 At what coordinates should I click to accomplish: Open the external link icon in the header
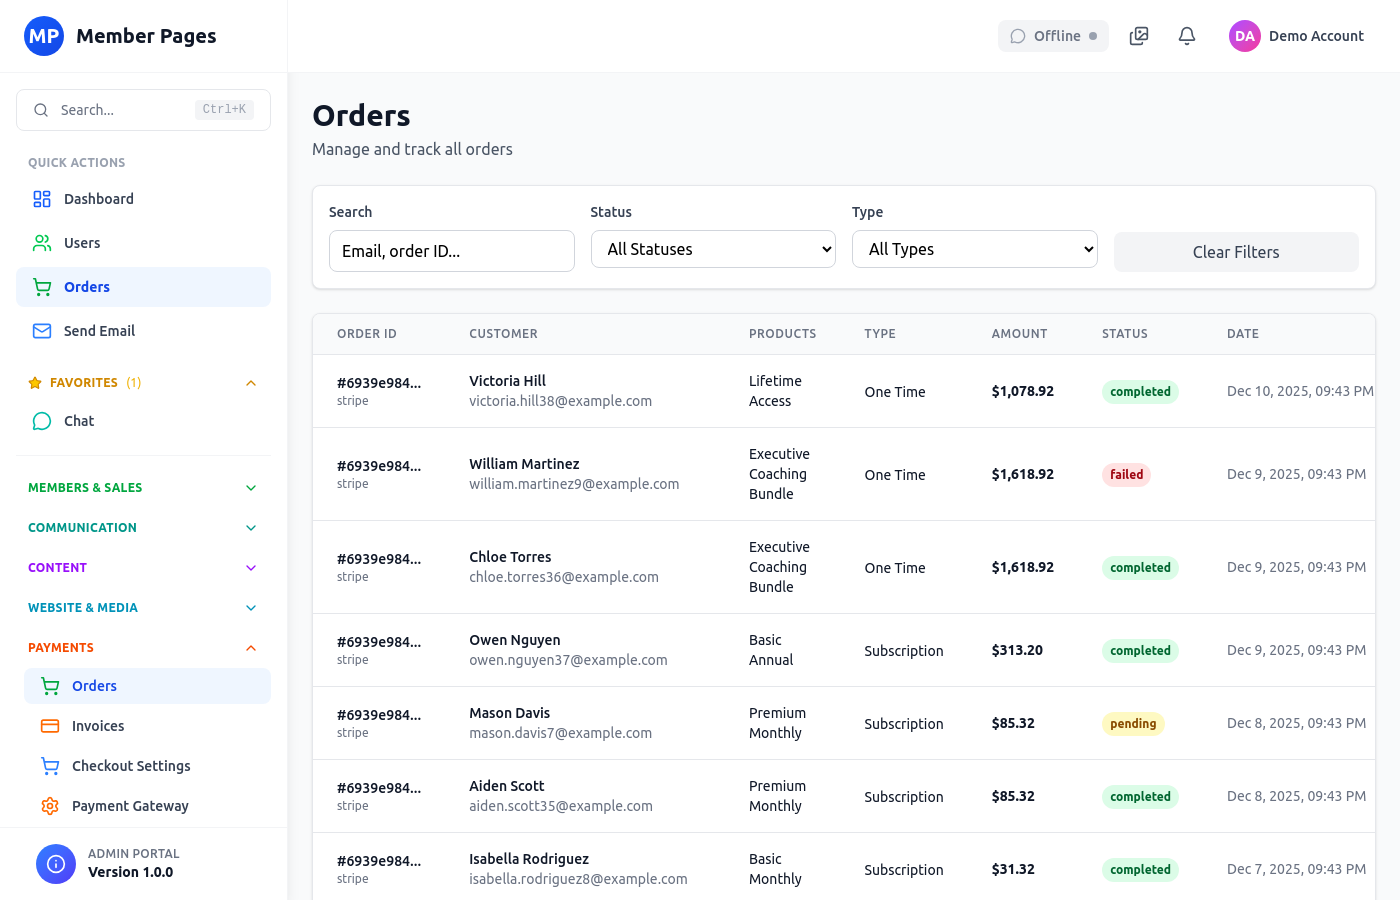1138,35
